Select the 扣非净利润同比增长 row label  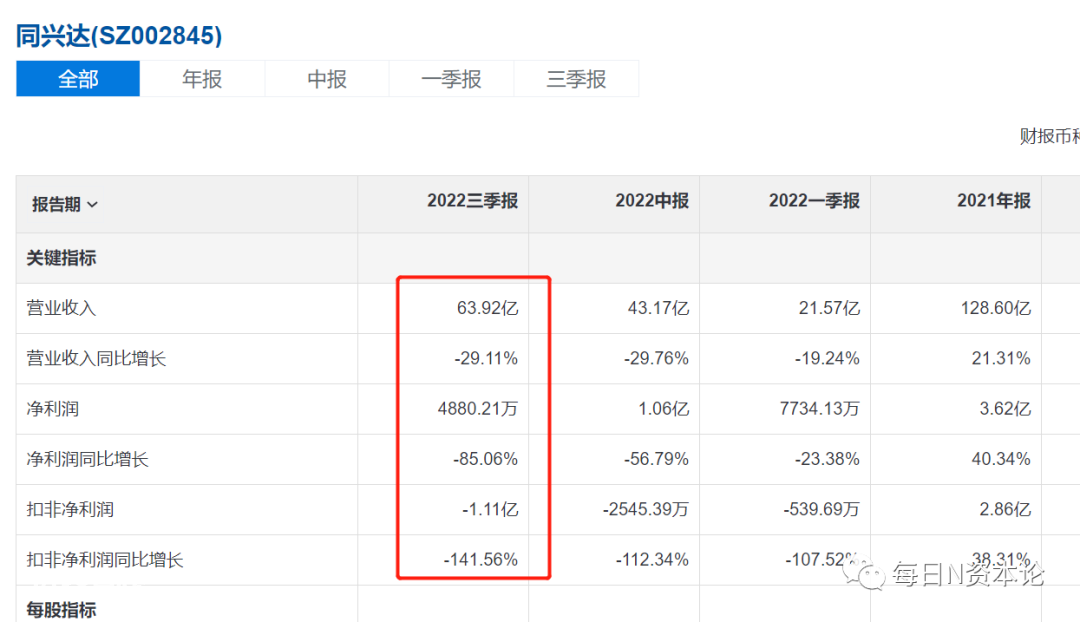(105, 559)
